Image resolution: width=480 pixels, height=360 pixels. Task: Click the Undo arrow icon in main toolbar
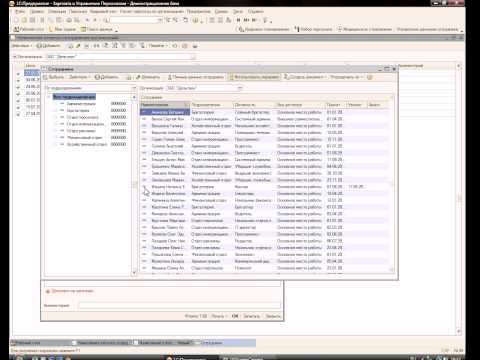pos(87,20)
